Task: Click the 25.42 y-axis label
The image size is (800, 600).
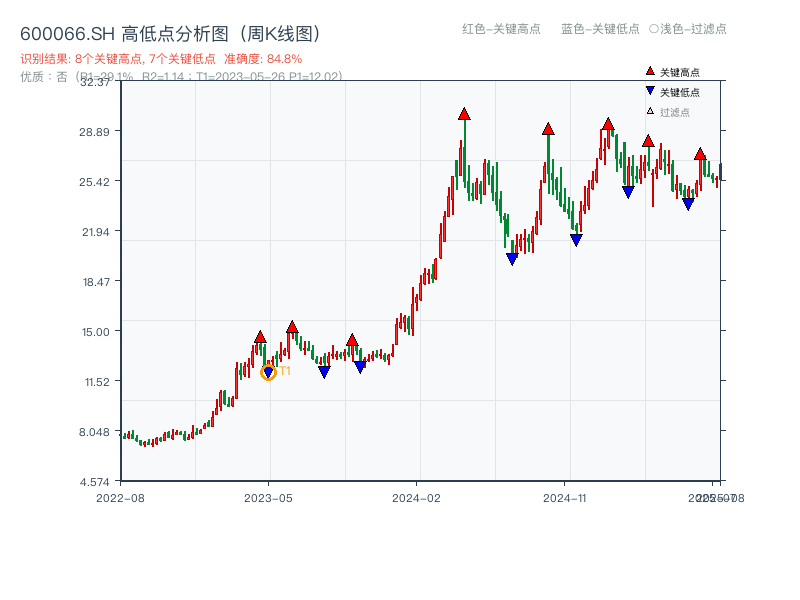Action: click(94, 182)
